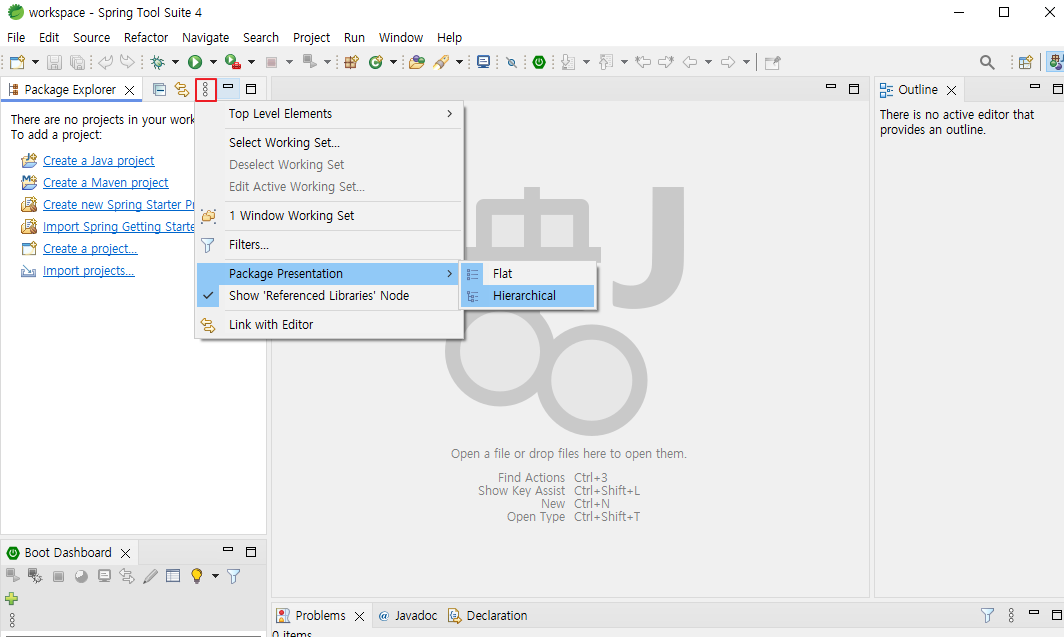This screenshot has height=637, width=1064.
Task: Open the lightbulb dropdown in Boot Dashboard
Action: click(x=215, y=576)
